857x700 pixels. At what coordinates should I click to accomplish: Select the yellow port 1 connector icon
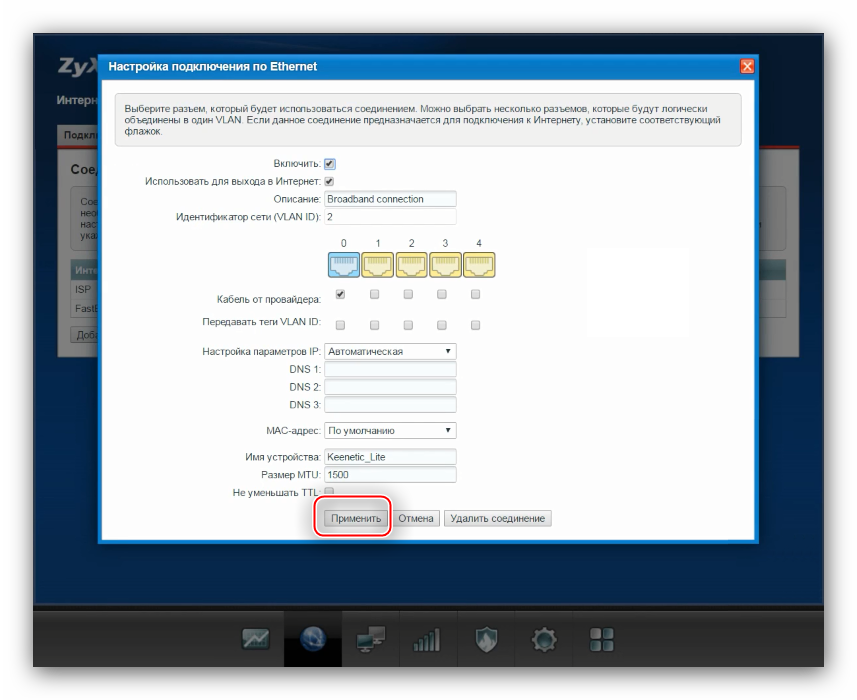[378, 264]
